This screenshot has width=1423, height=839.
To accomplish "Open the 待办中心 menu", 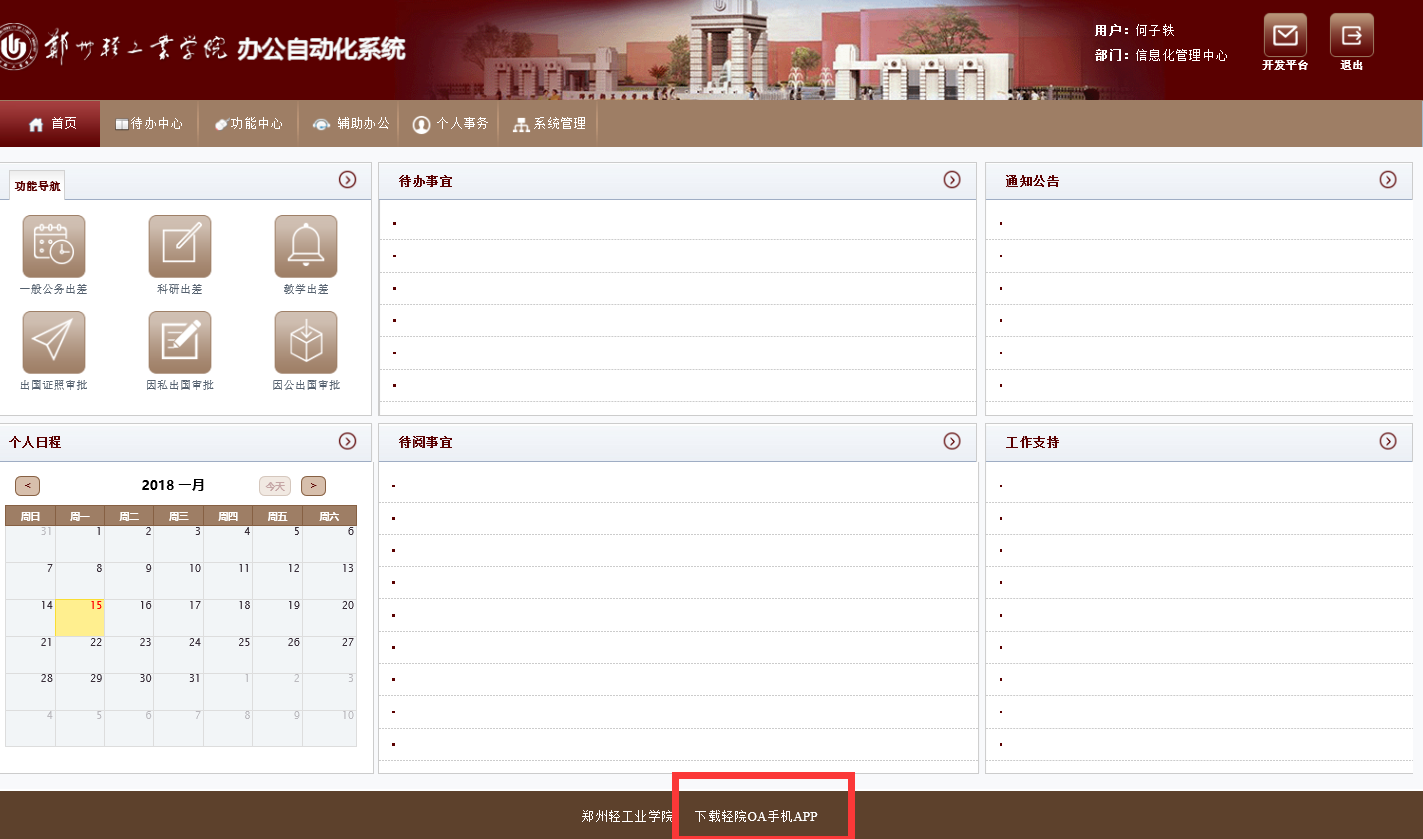I will (x=149, y=124).
